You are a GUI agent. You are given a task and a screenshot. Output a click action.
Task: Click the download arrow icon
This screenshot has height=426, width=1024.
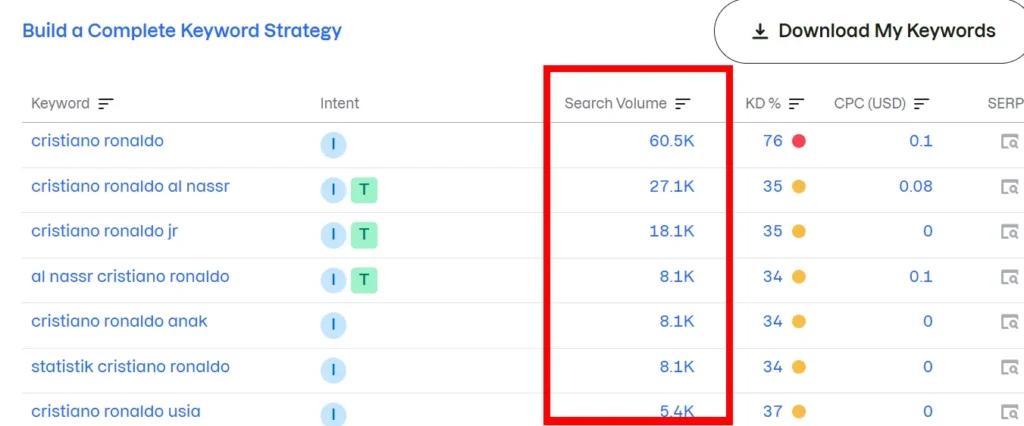(x=760, y=31)
